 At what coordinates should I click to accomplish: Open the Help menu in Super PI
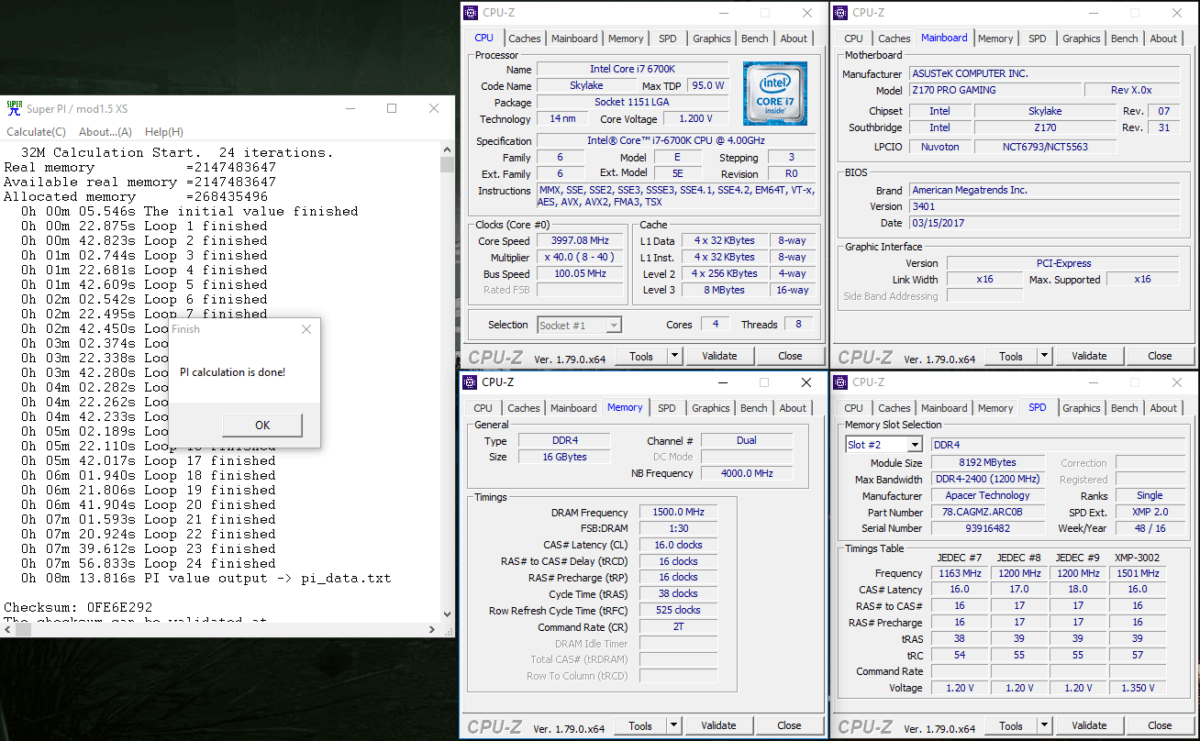[164, 132]
